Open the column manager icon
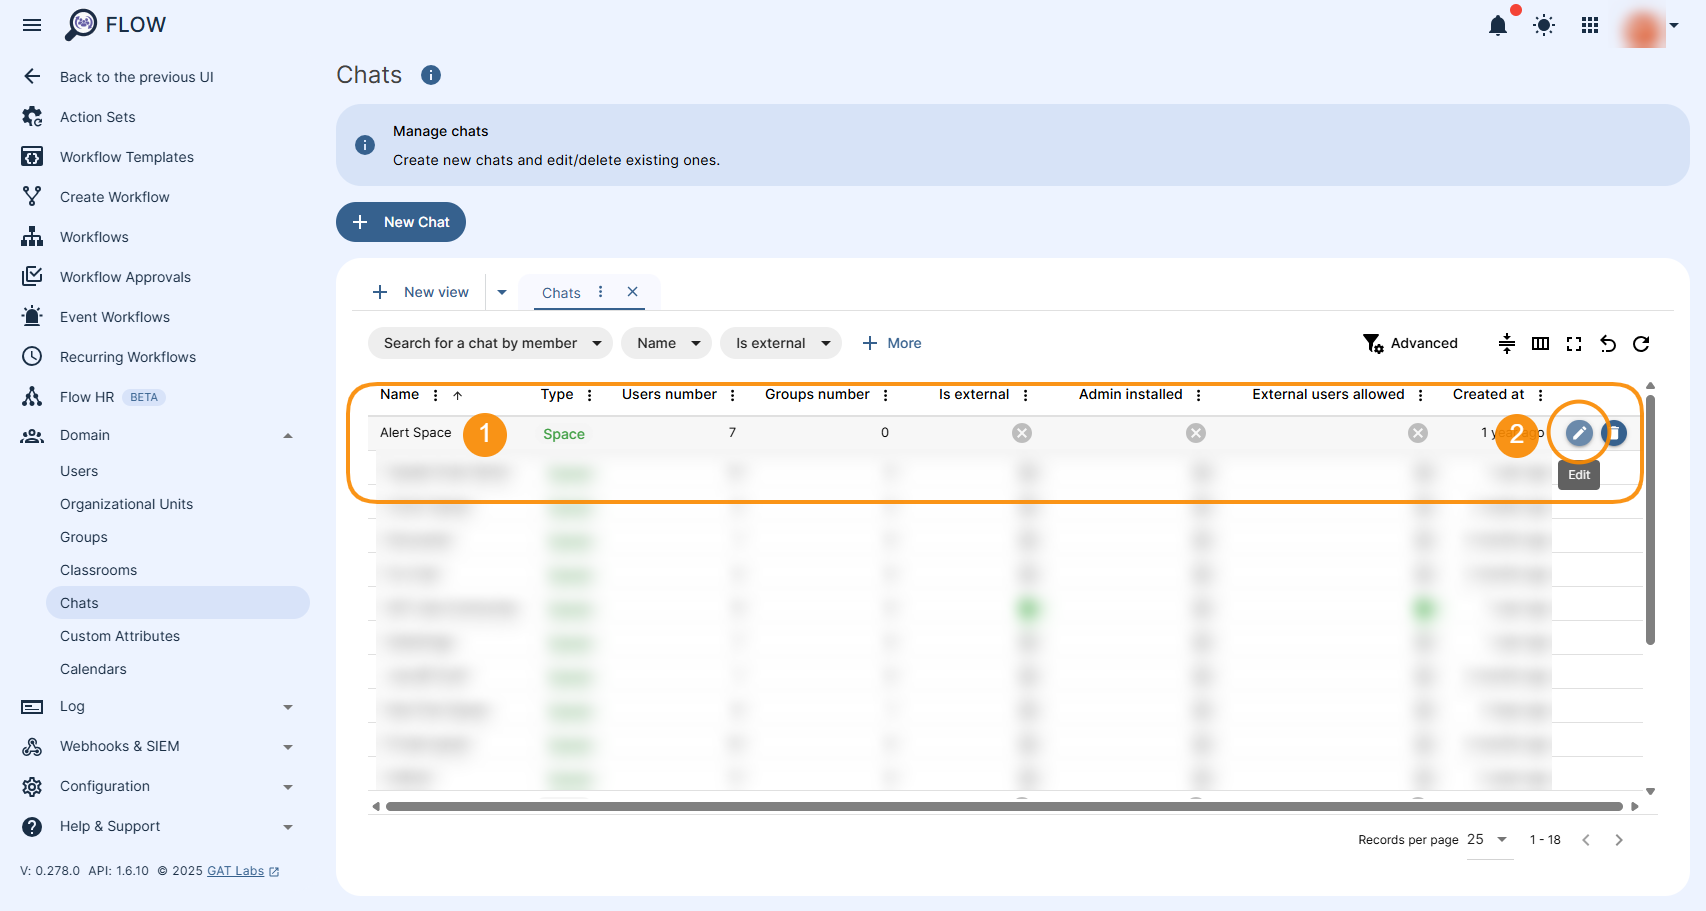Image resolution: width=1706 pixels, height=911 pixels. [x=1540, y=344]
